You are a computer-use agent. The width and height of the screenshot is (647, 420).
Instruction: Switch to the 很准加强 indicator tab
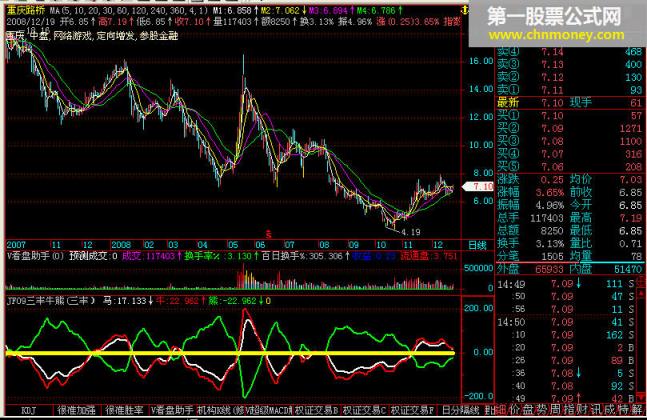(x=77, y=411)
